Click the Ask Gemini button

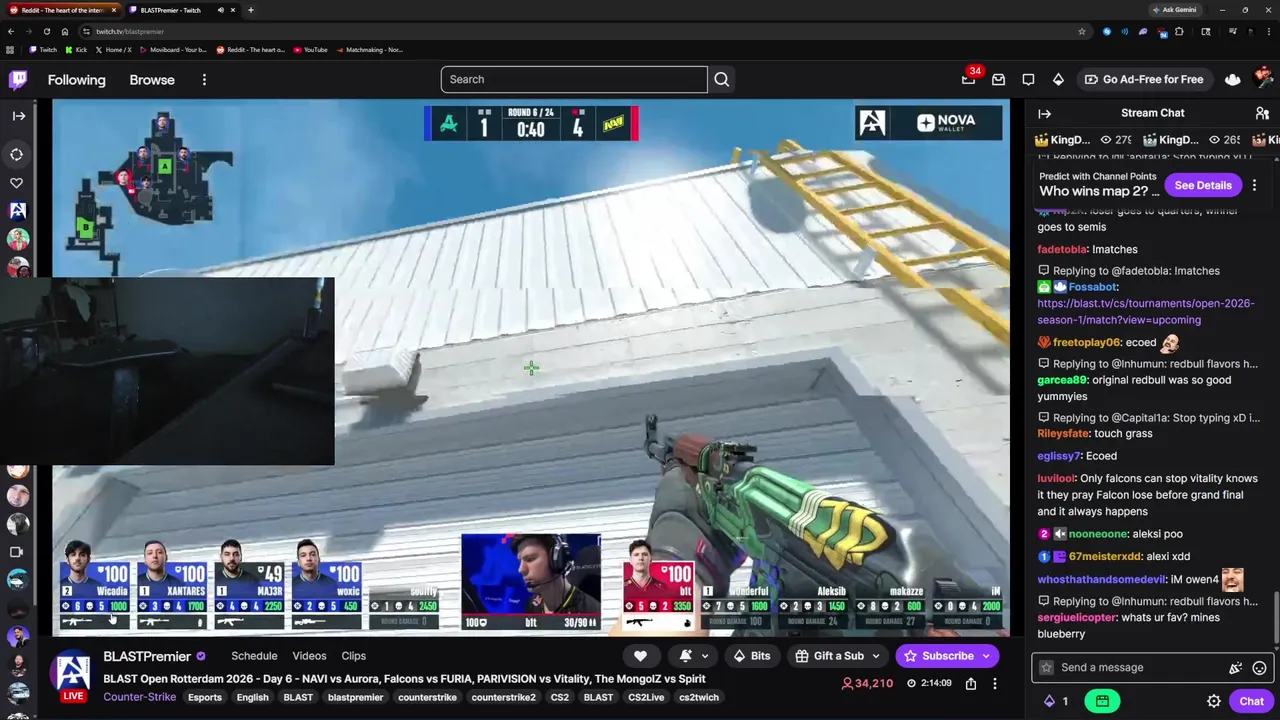(1175, 10)
